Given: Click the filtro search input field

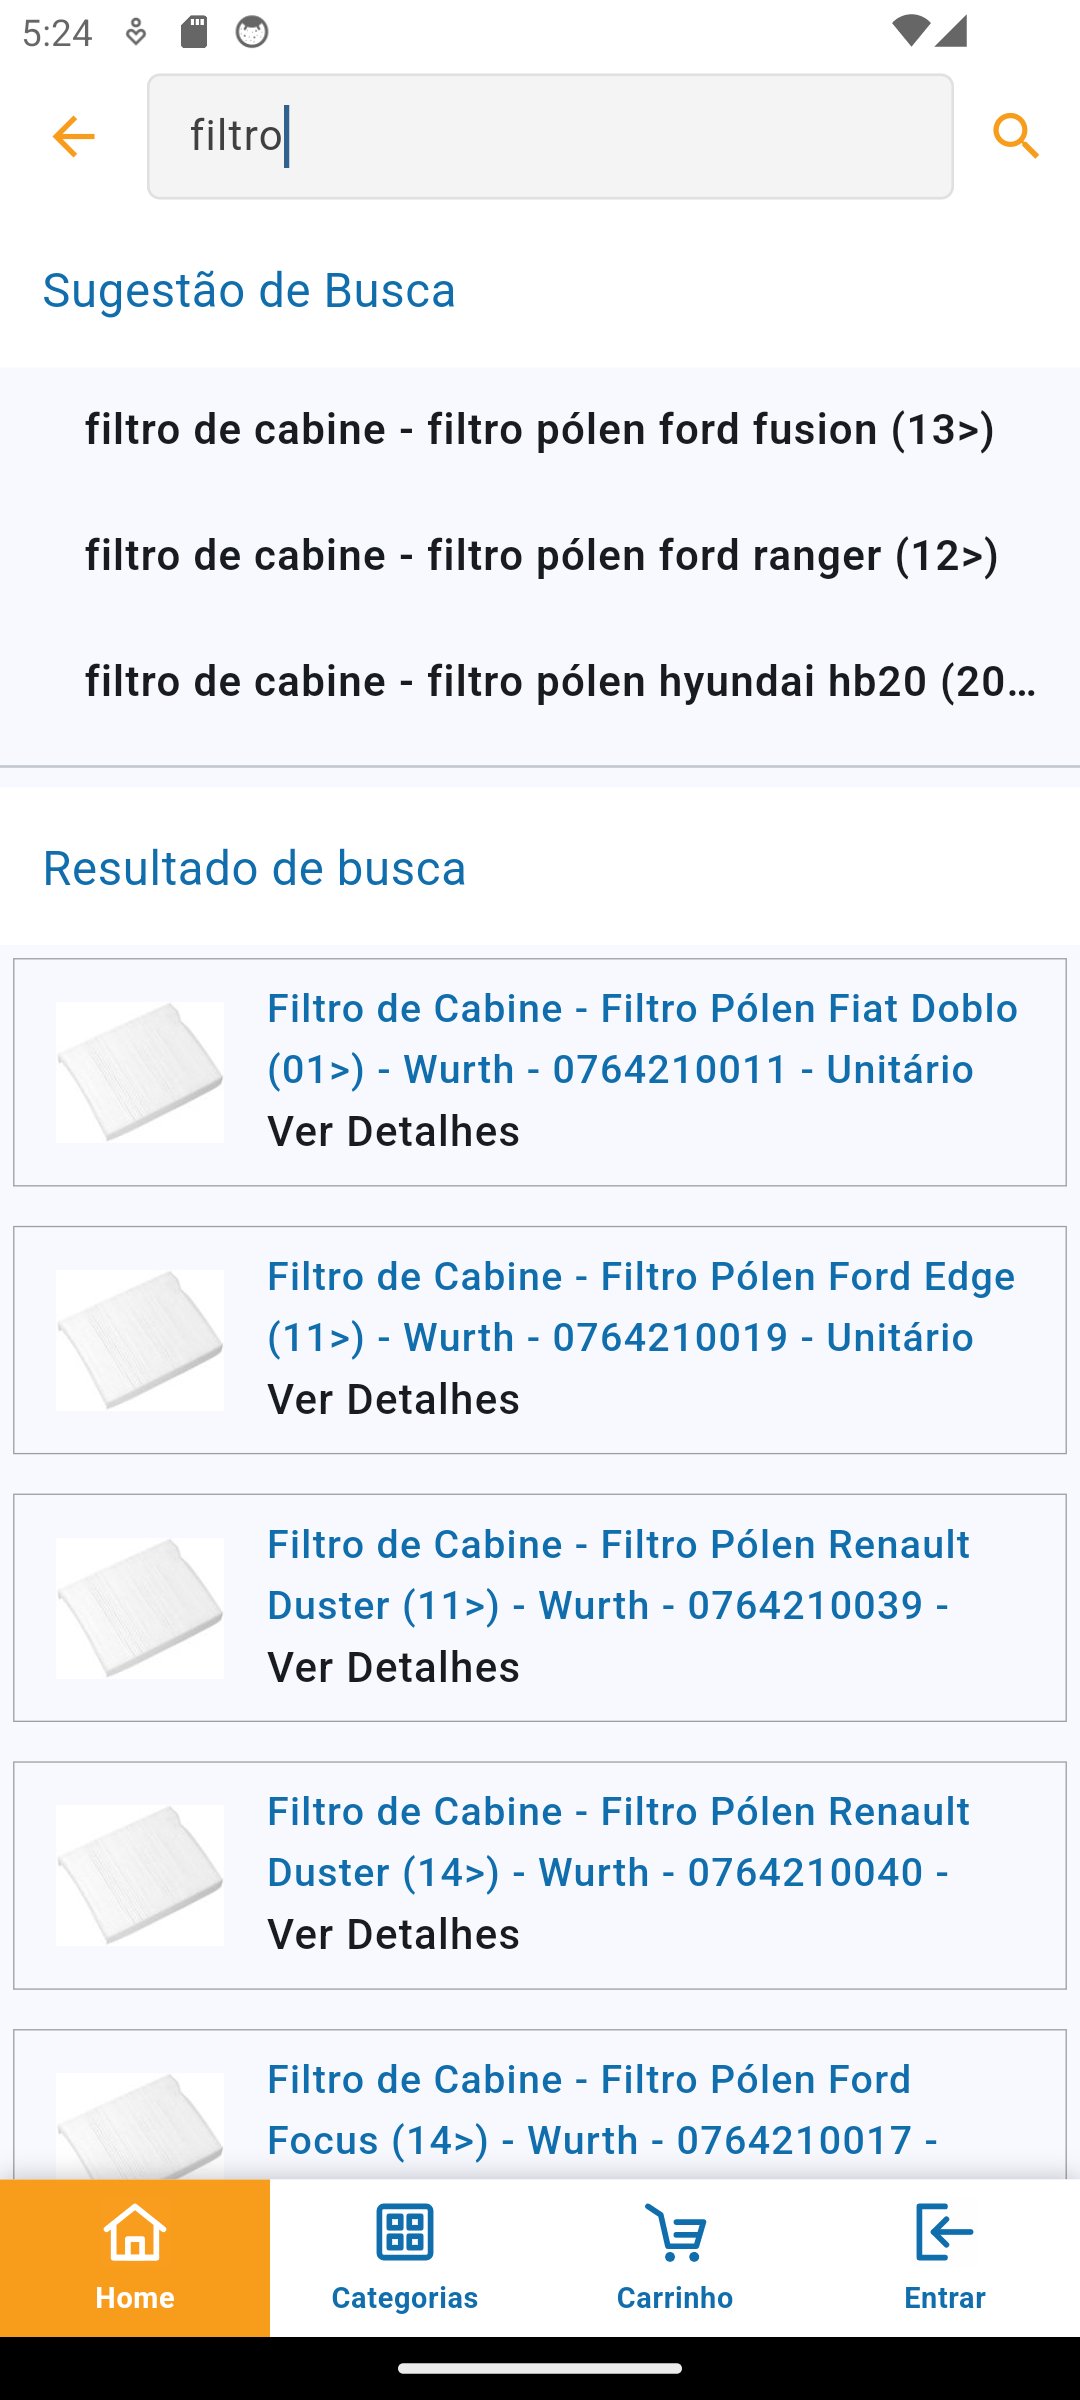Looking at the screenshot, I should (550, 136).
